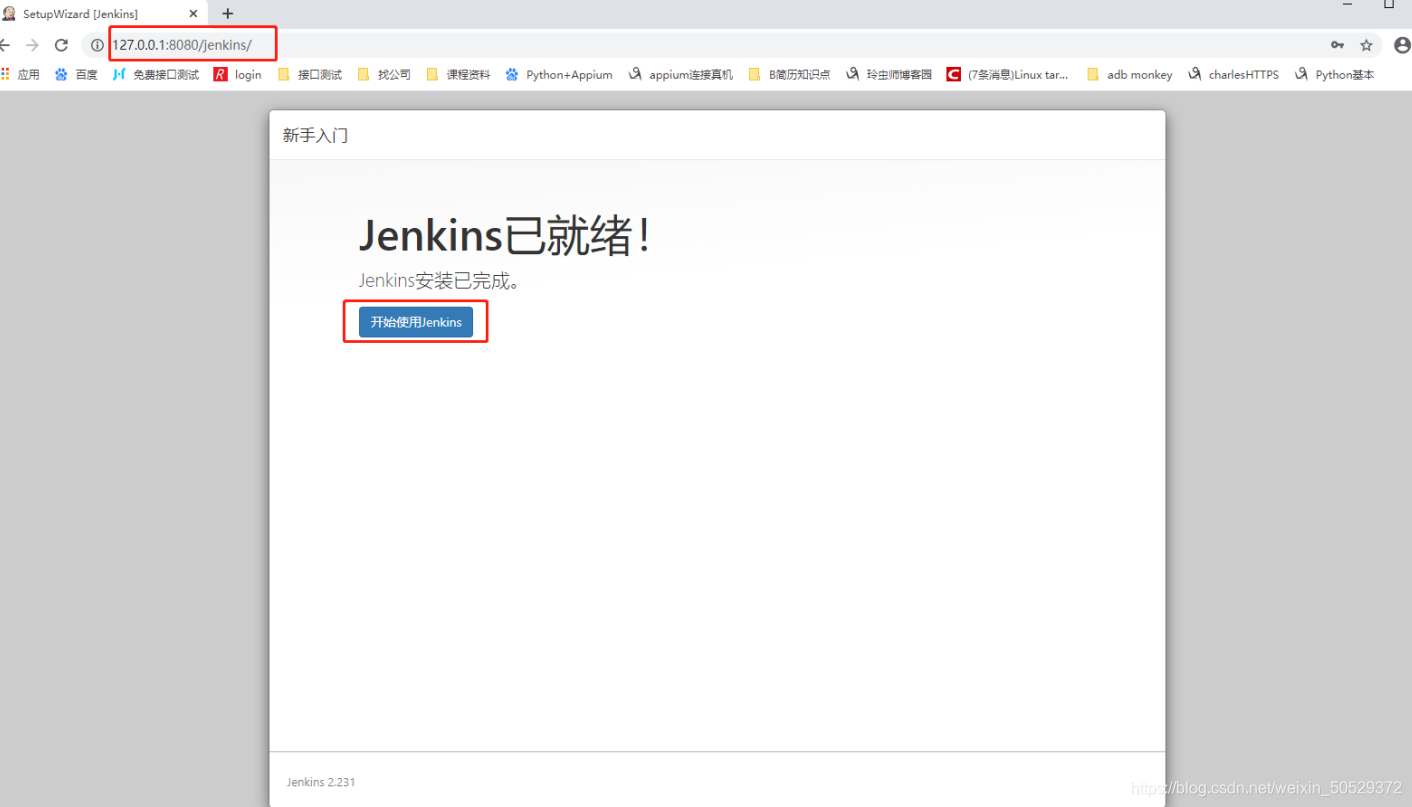Viewport: 1412px width, 807px height.
Task: Open the adb monkey bookmark folder
Action: 1129,74
